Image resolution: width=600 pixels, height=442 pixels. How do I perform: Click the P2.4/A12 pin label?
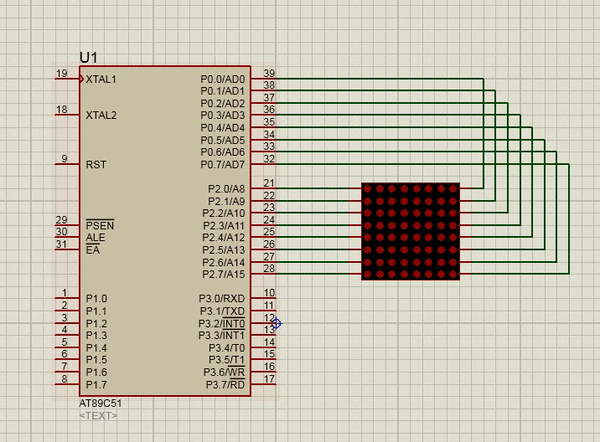[x=223, y=238]
